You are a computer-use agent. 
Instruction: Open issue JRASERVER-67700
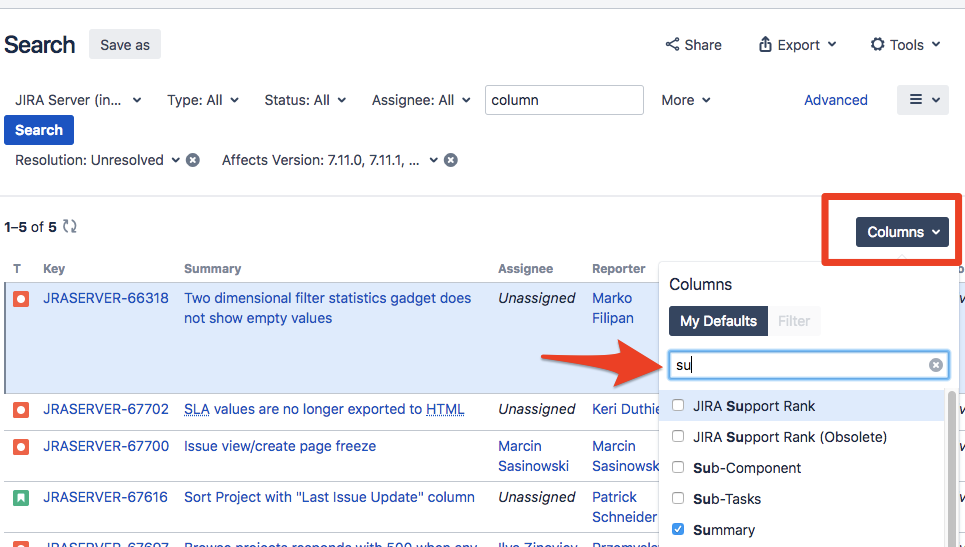tap(106, 446)
